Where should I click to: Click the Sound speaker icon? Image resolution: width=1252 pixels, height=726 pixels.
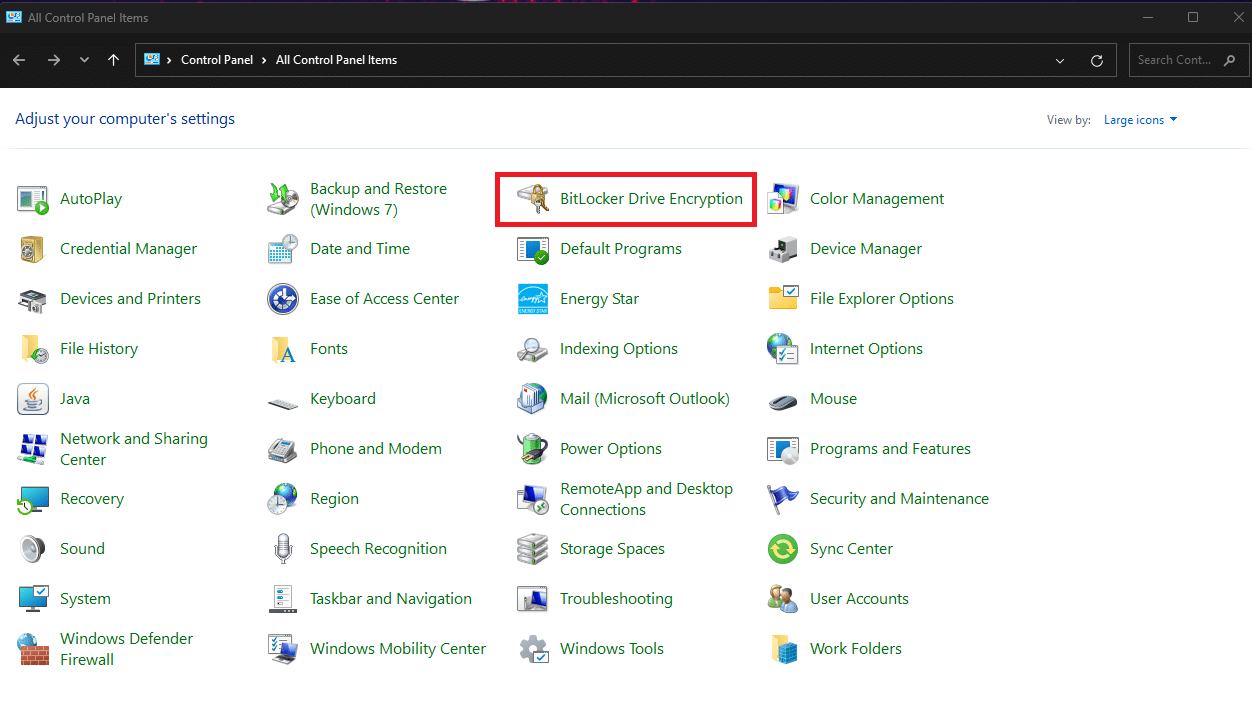[x=33, y=549]
